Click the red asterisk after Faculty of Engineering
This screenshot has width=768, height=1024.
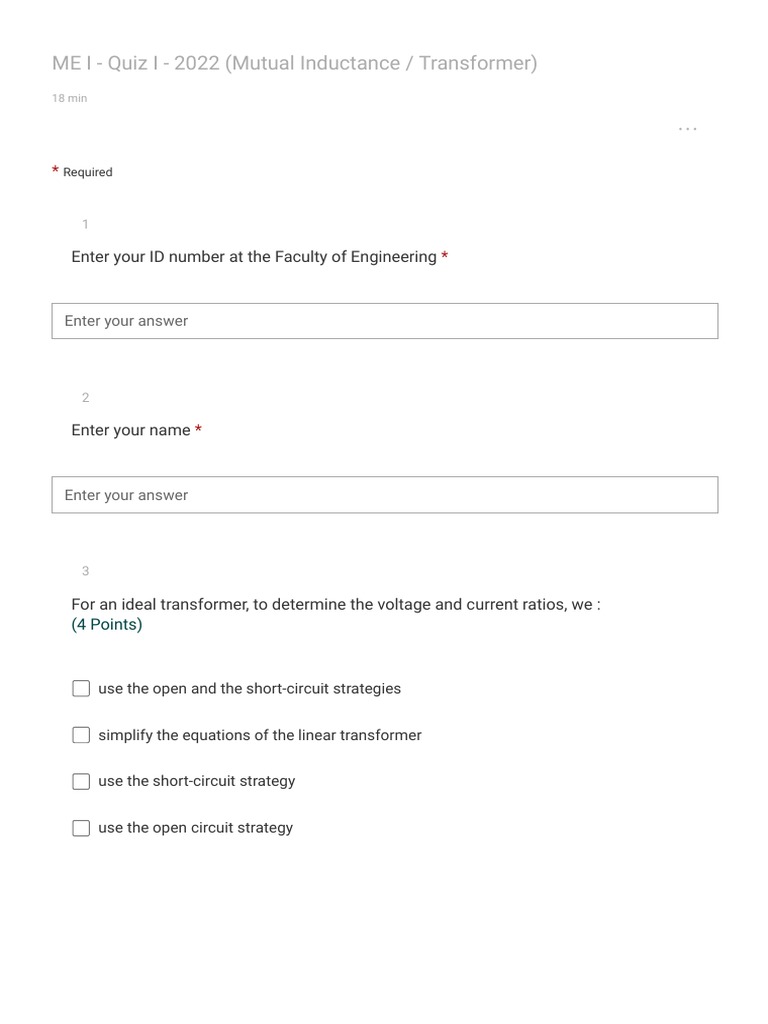[x=444, y=256]
